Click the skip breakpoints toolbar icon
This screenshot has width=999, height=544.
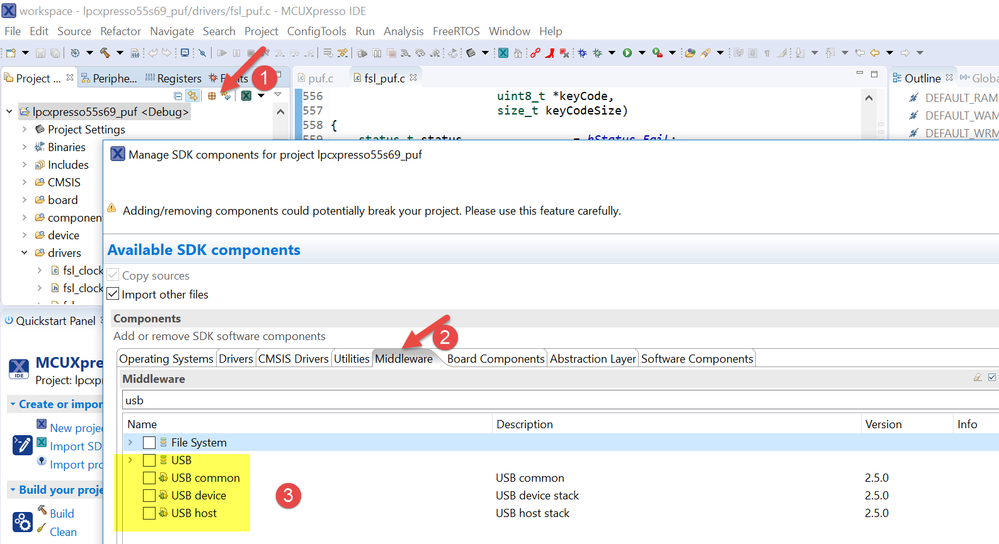[x=202, y=53]
